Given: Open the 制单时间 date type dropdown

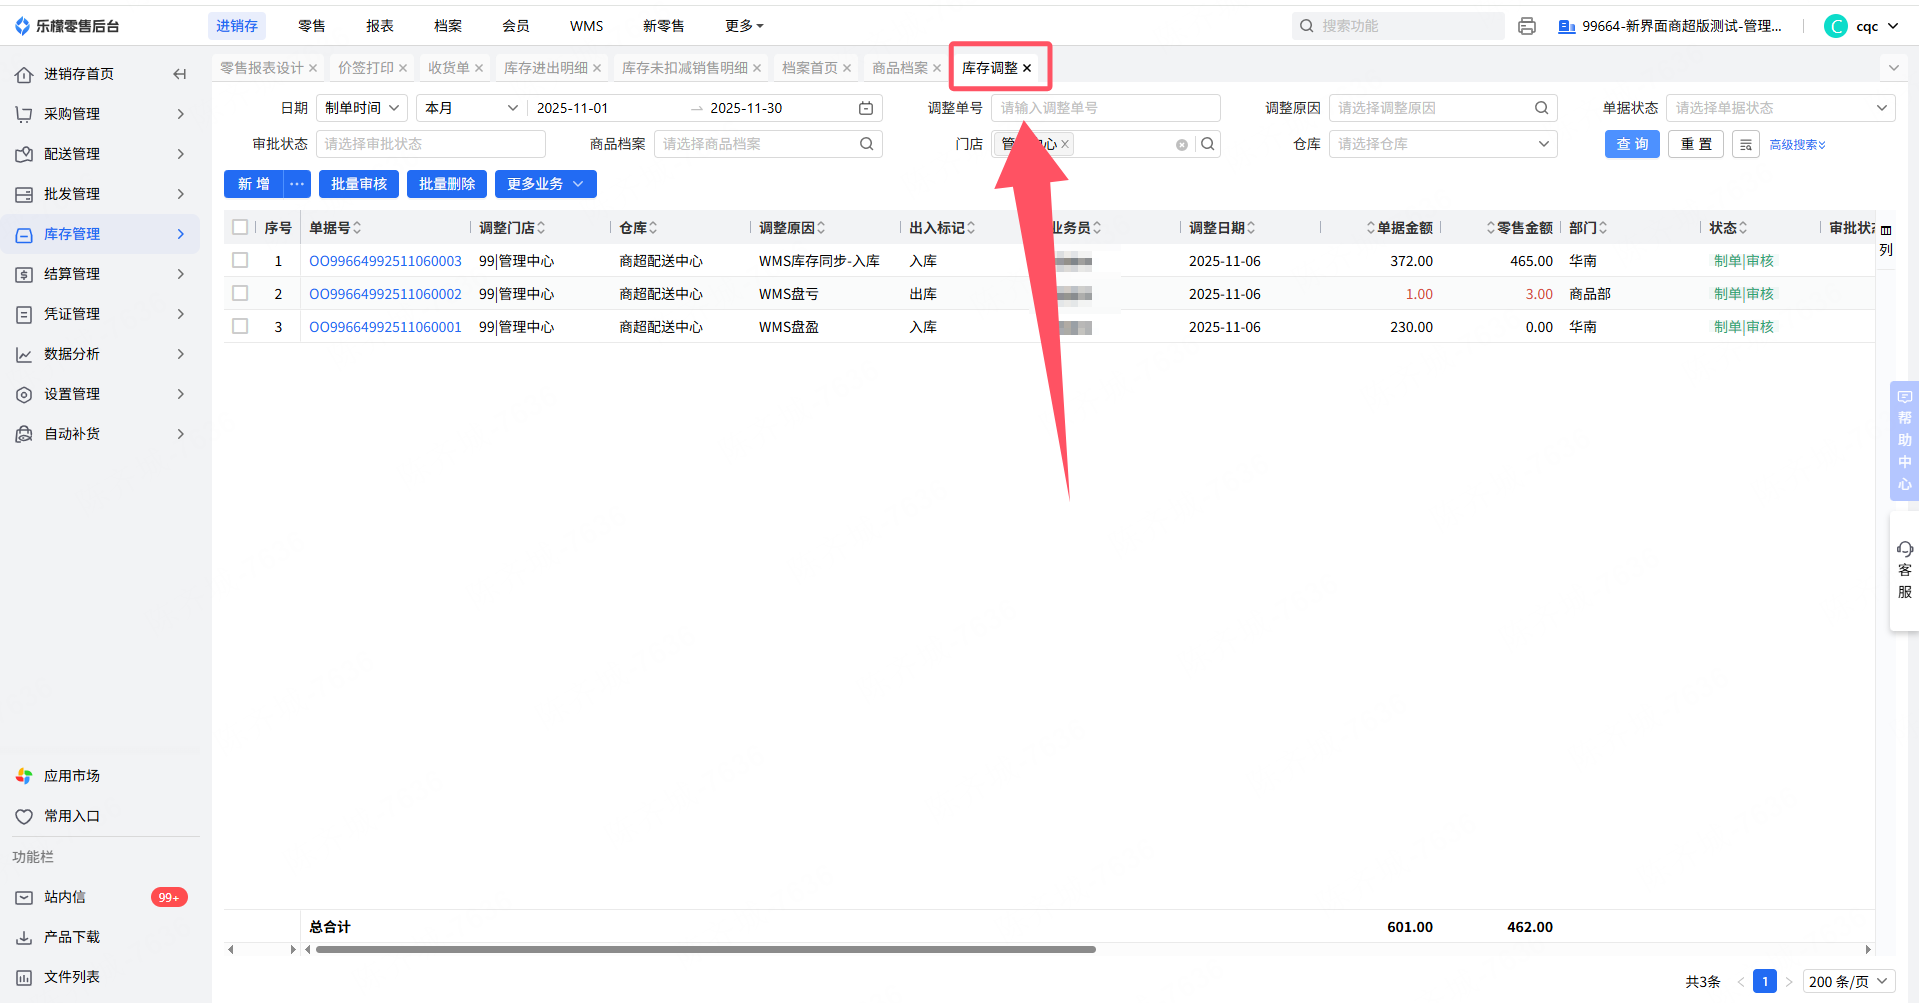Looking at the screenshot, I should pos(362,108).
